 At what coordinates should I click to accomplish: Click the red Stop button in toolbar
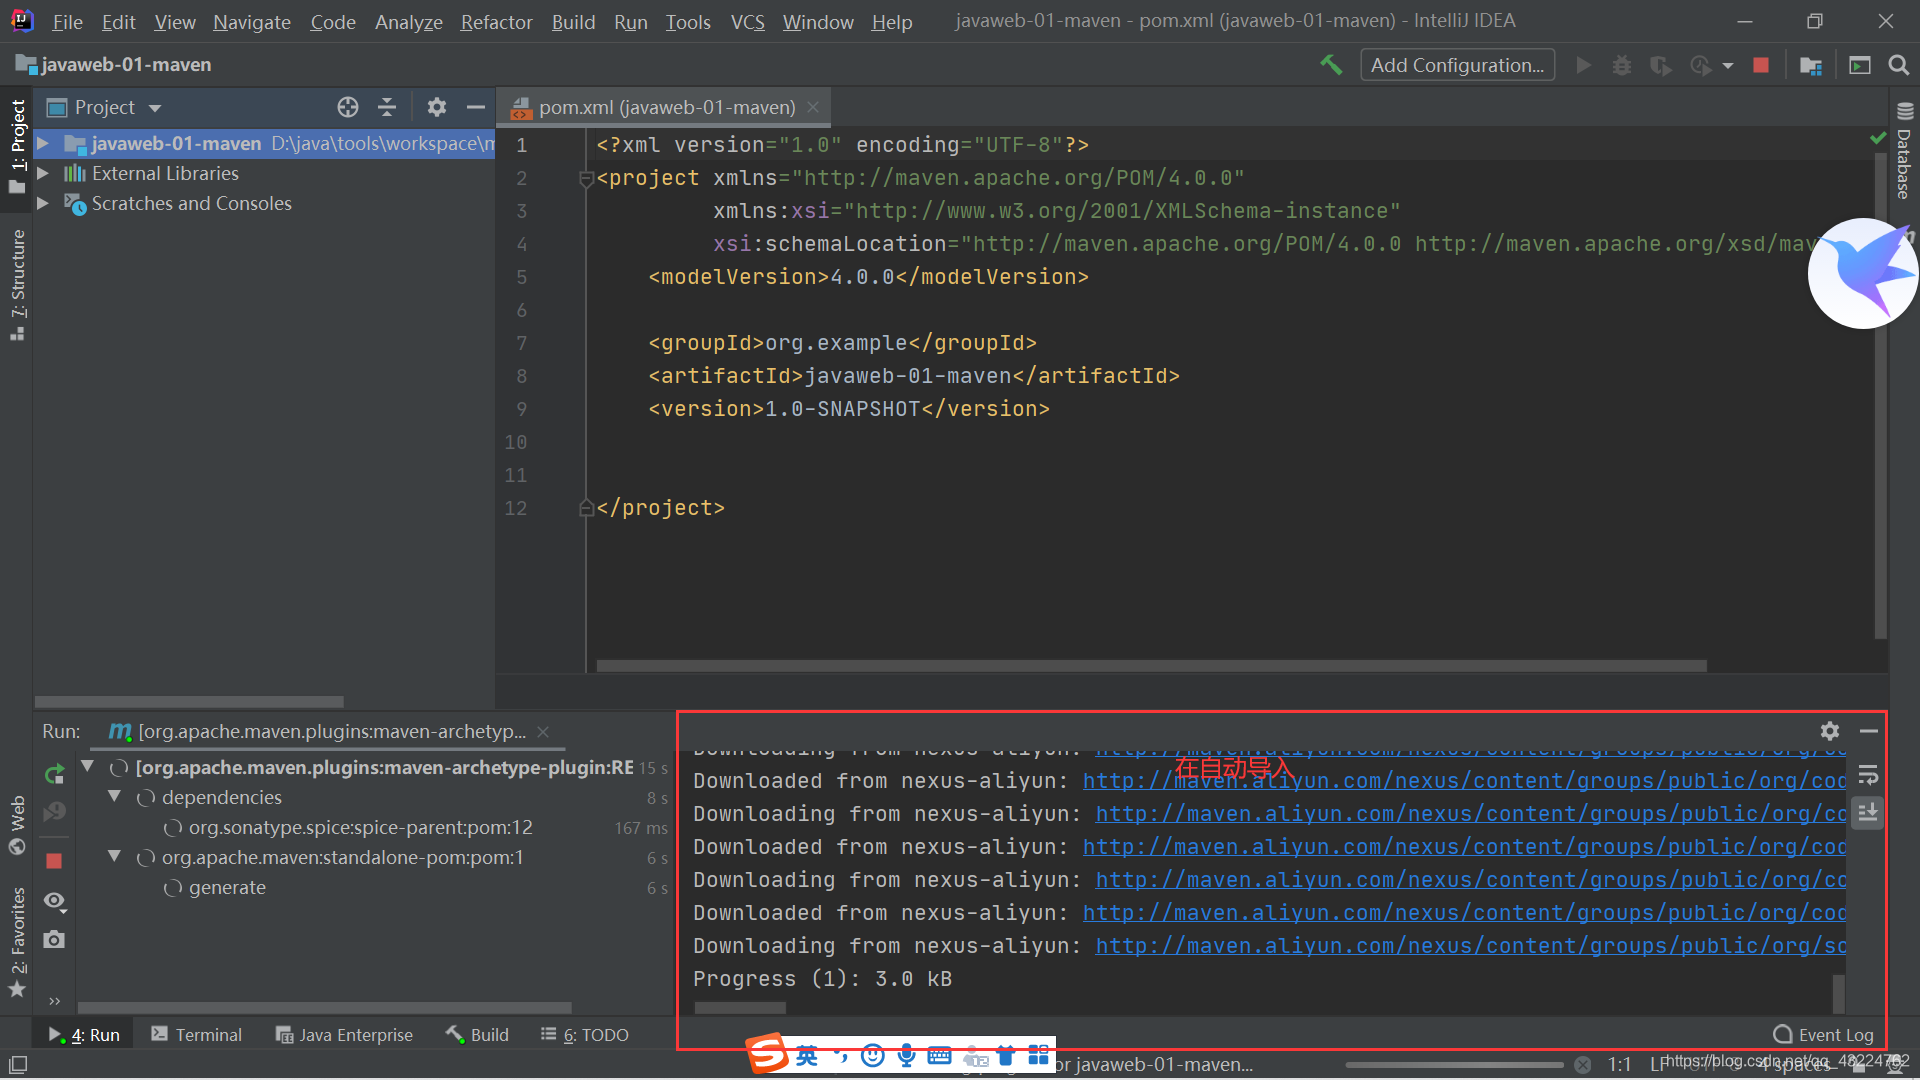coord(1761,65)
